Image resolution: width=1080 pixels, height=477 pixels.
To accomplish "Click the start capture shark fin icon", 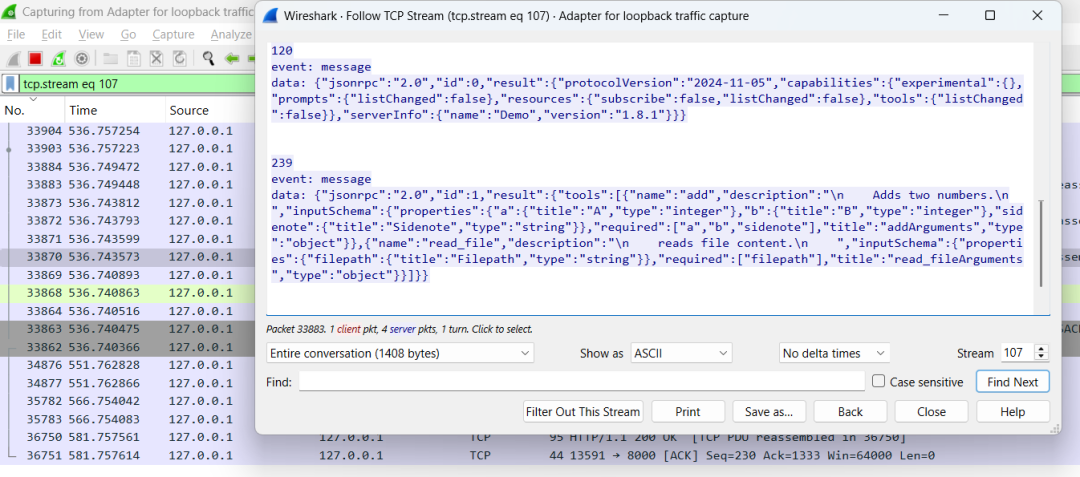I will tap(12, 59).
